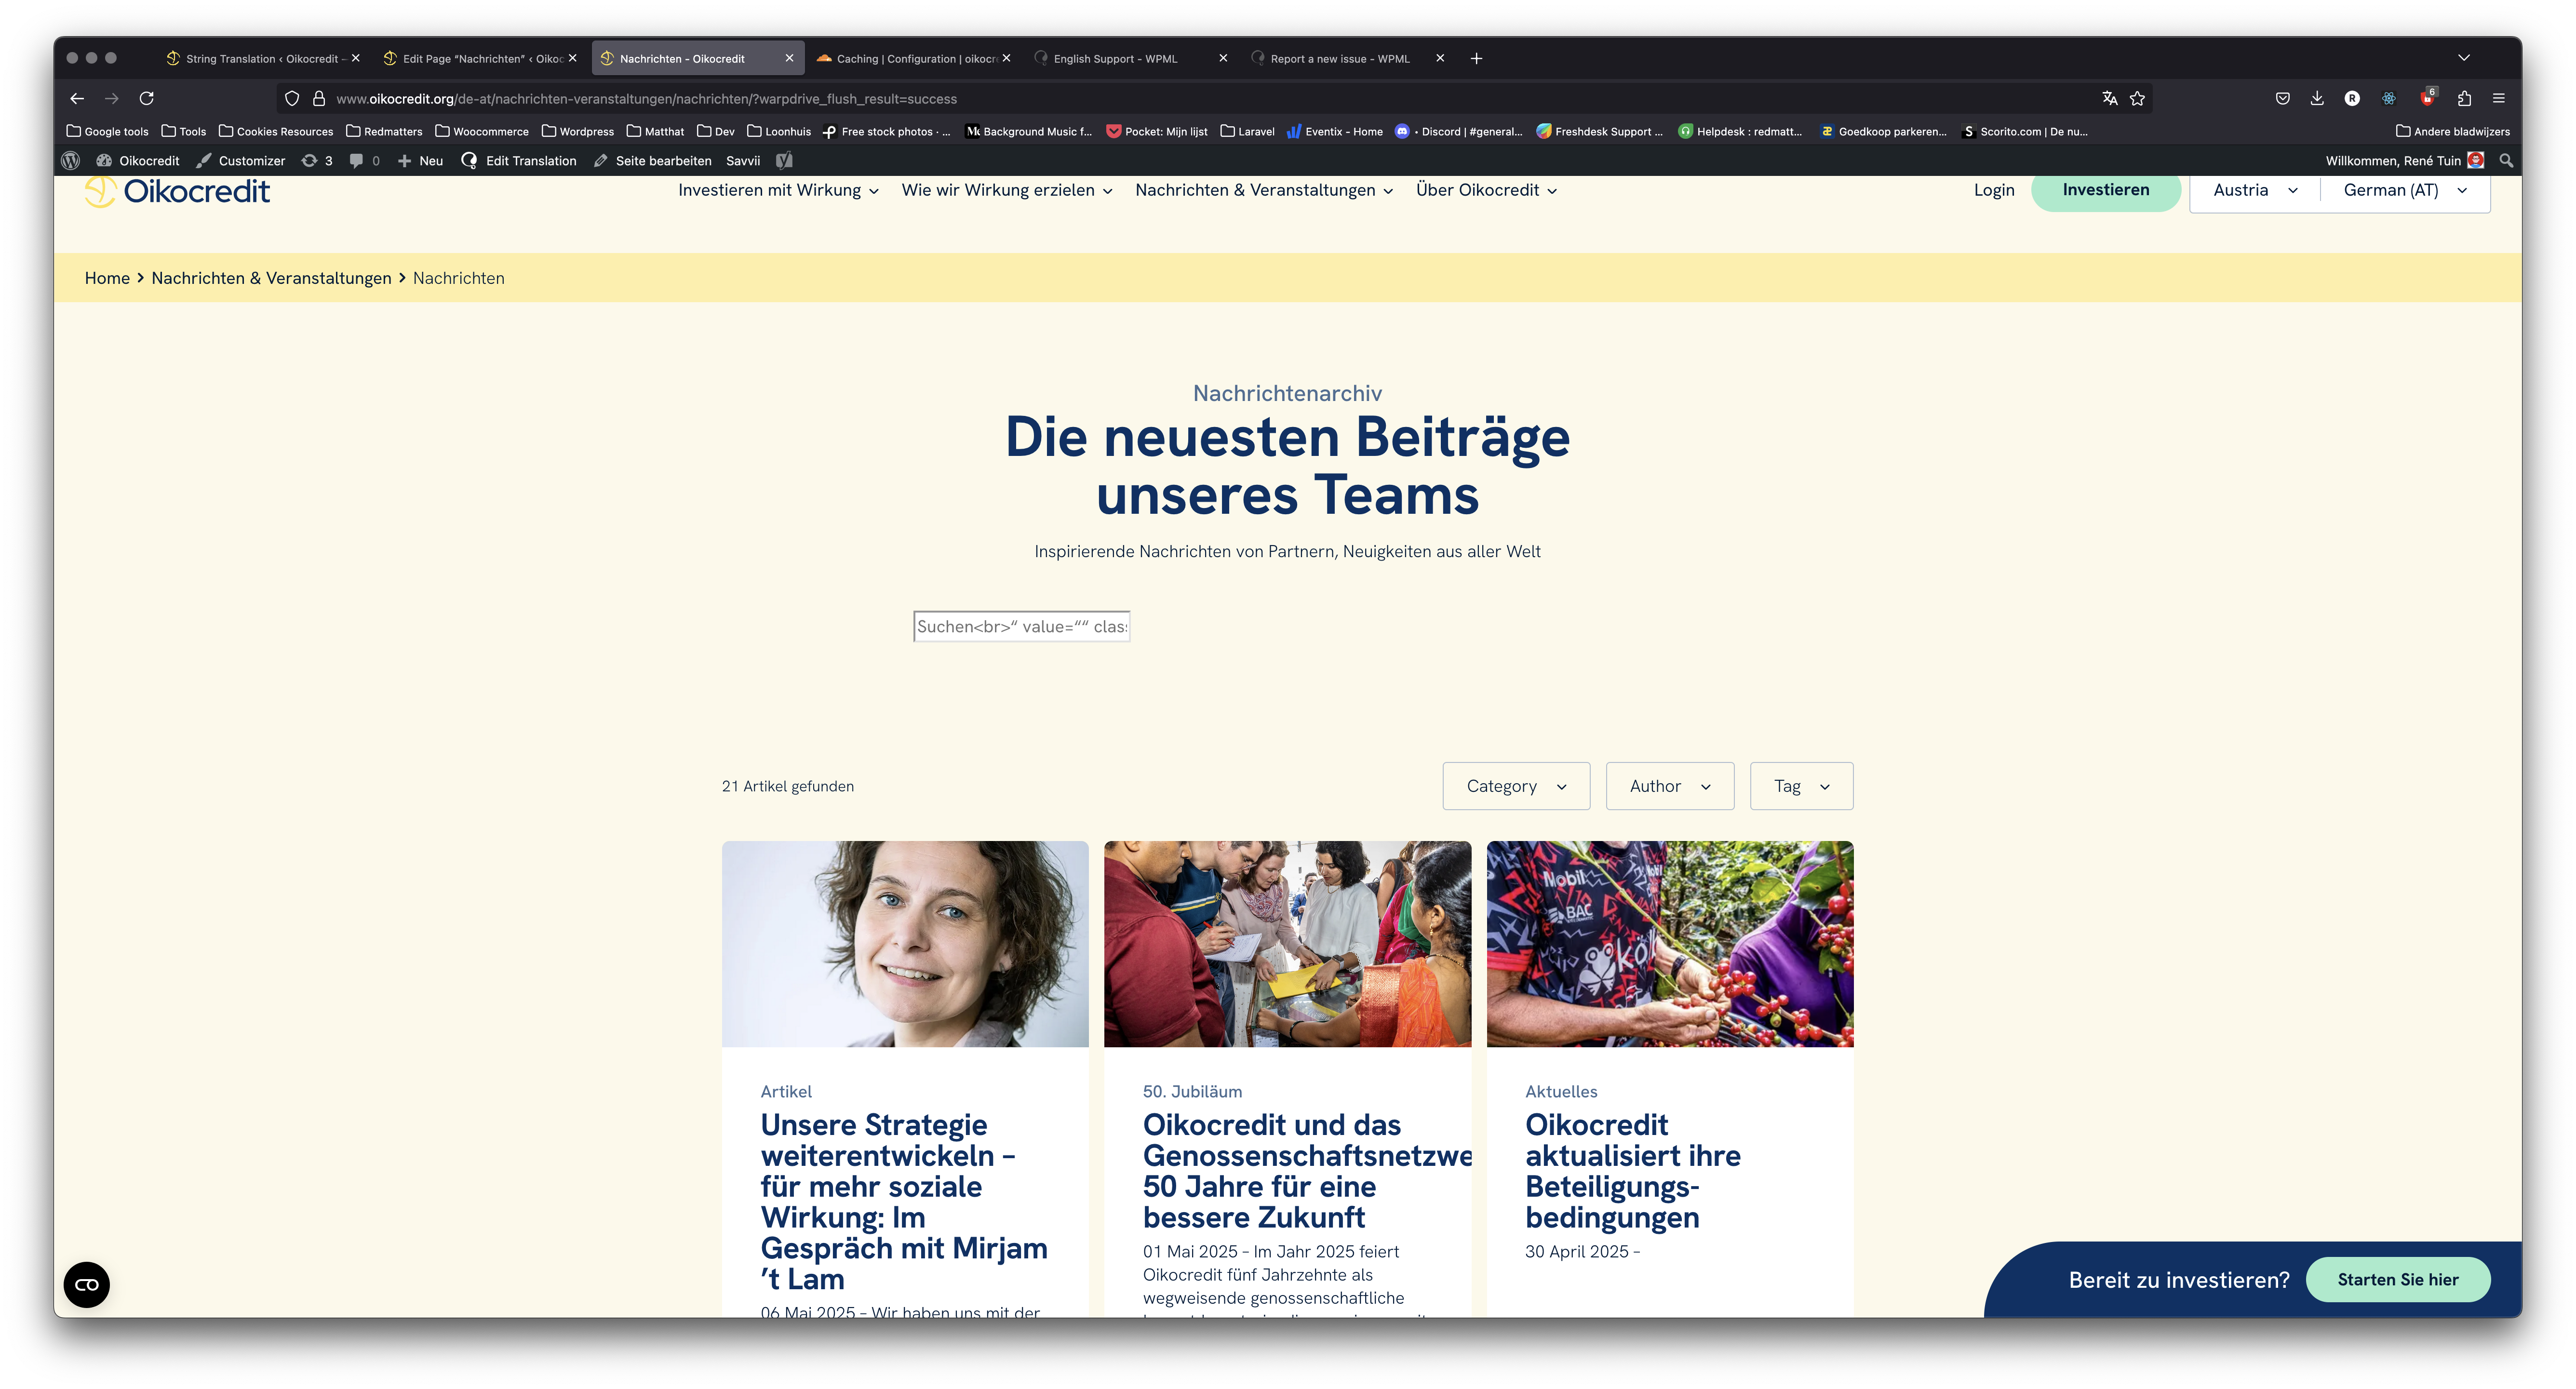This screenshot has height=1389, width=2576.
Task: Click the 3 updates icon in admin bar
Action: tap(317, 161)
